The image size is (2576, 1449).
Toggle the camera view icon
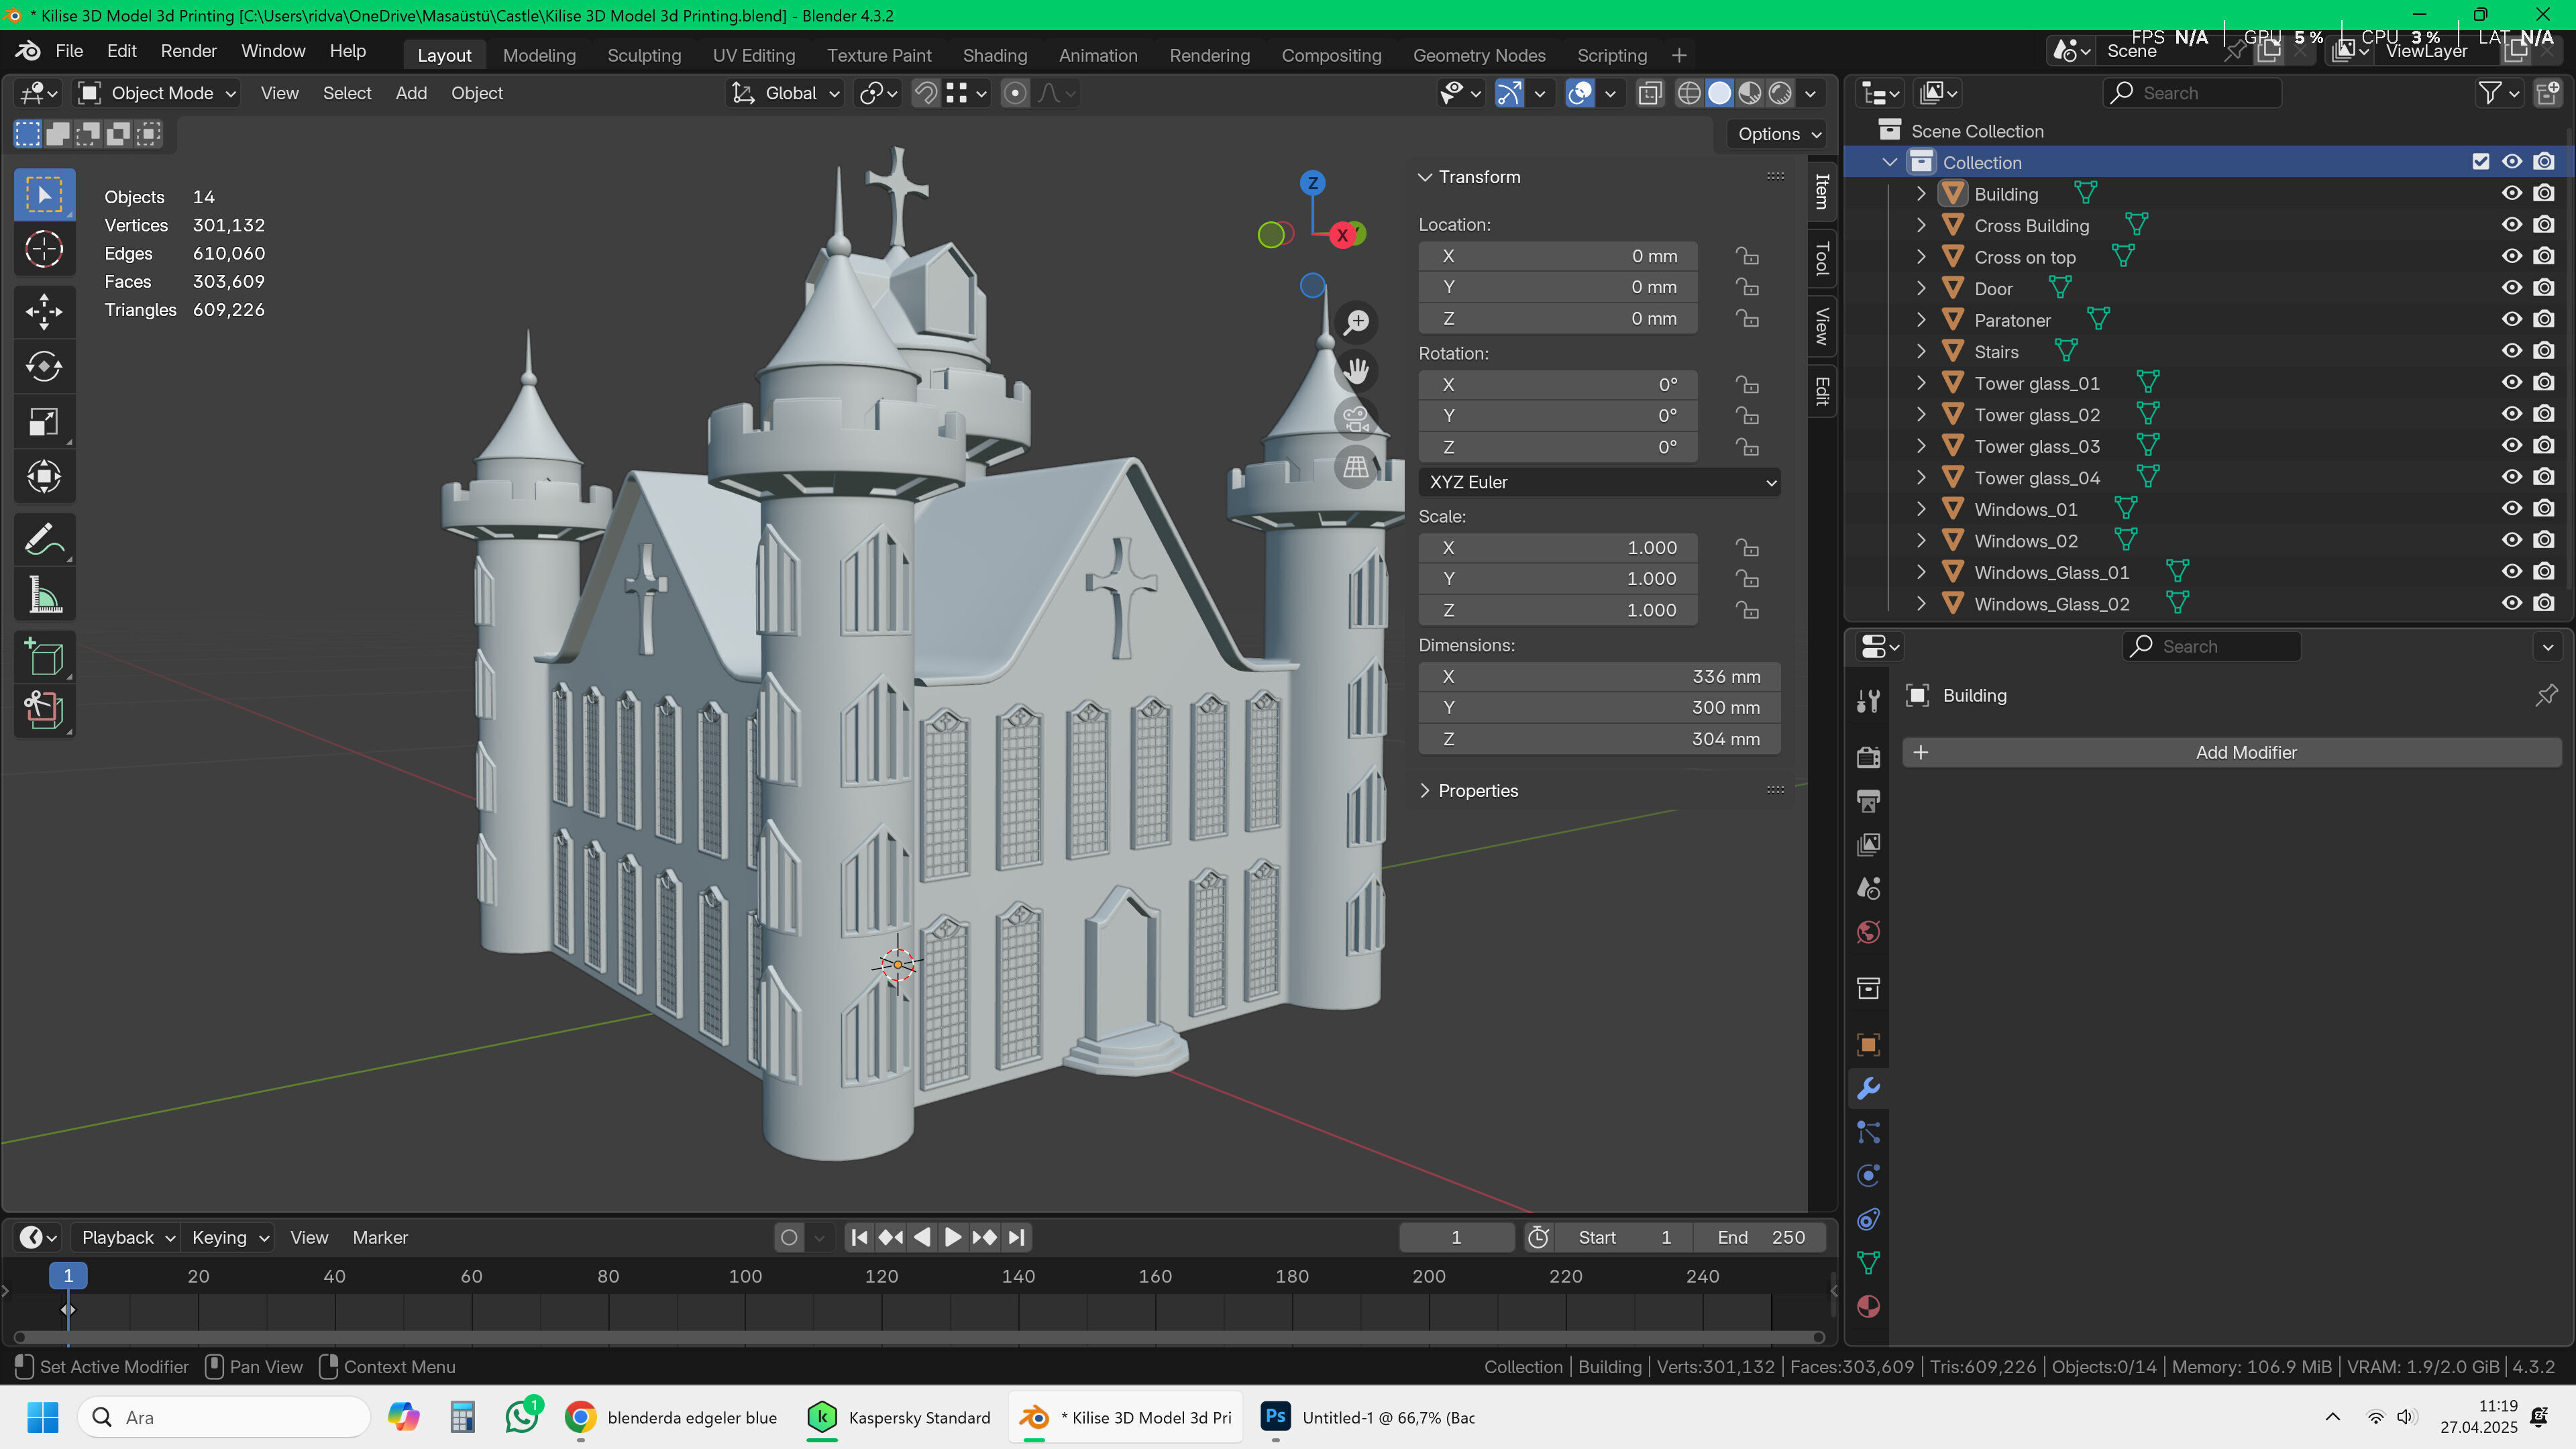click(1356, 419)
